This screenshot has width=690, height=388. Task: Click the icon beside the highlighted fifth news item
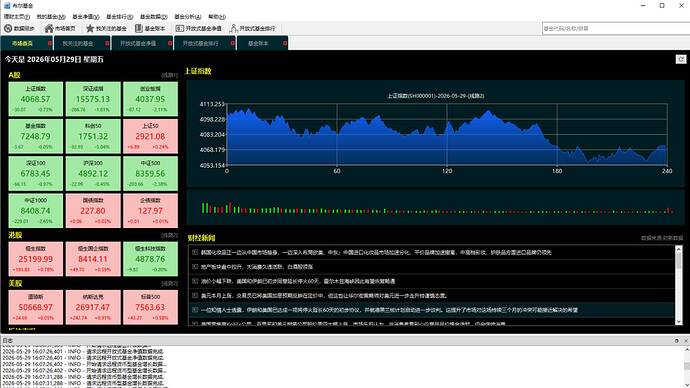click(x=195, y=310)
